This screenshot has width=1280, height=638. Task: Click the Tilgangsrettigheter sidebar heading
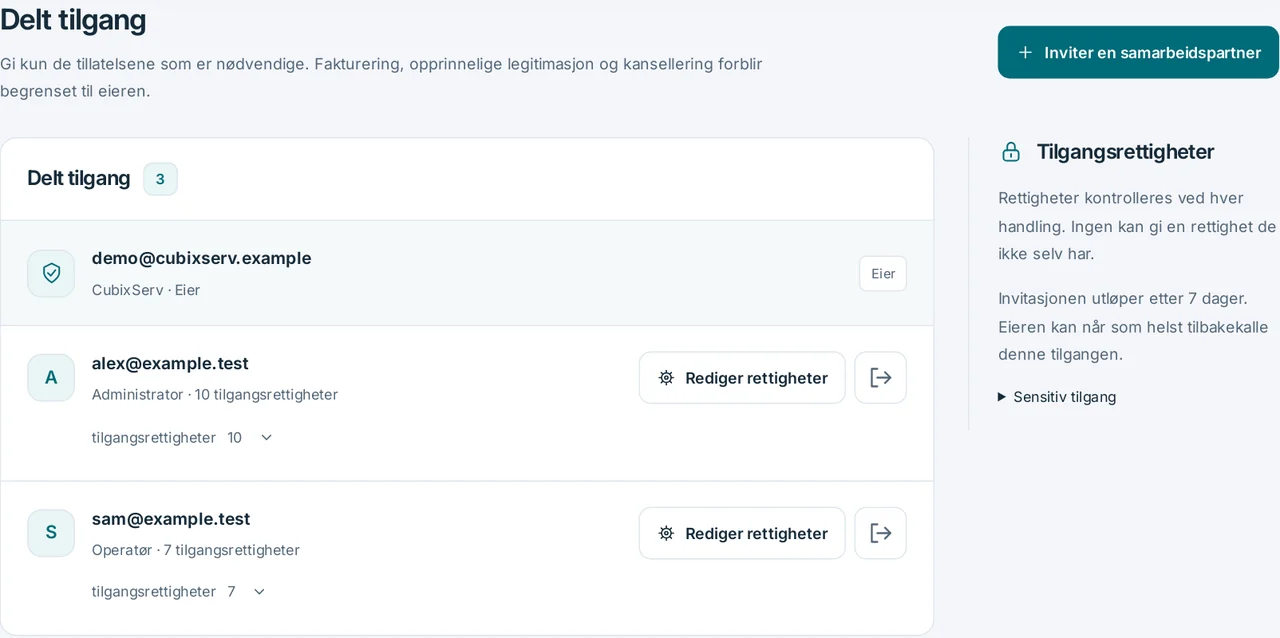click(1125, 152)
